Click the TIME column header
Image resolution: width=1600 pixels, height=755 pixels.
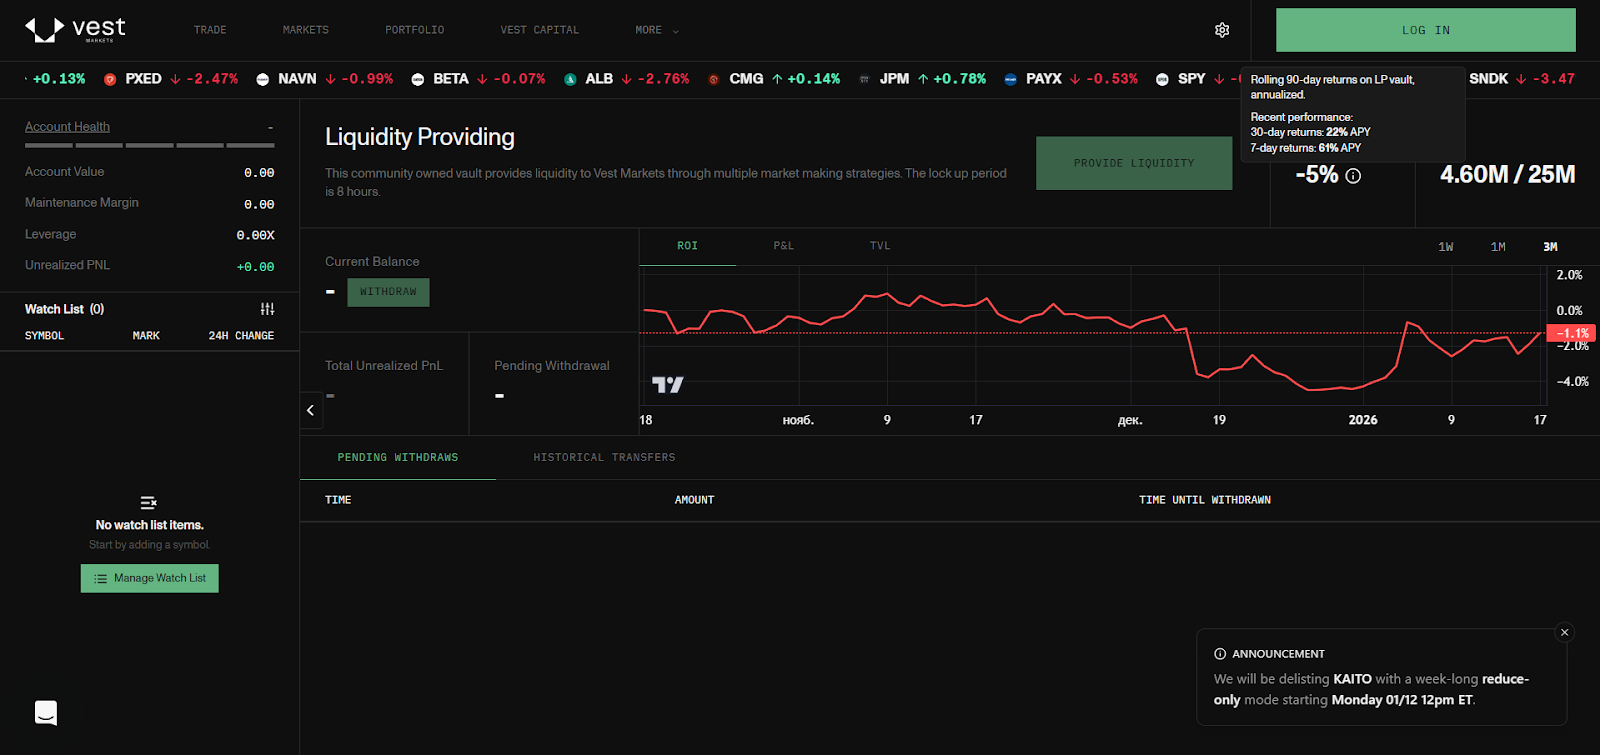[x=338, y=500]
